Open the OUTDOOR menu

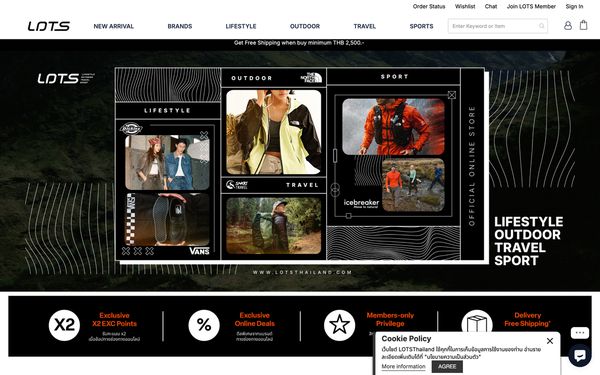(305, 26)
